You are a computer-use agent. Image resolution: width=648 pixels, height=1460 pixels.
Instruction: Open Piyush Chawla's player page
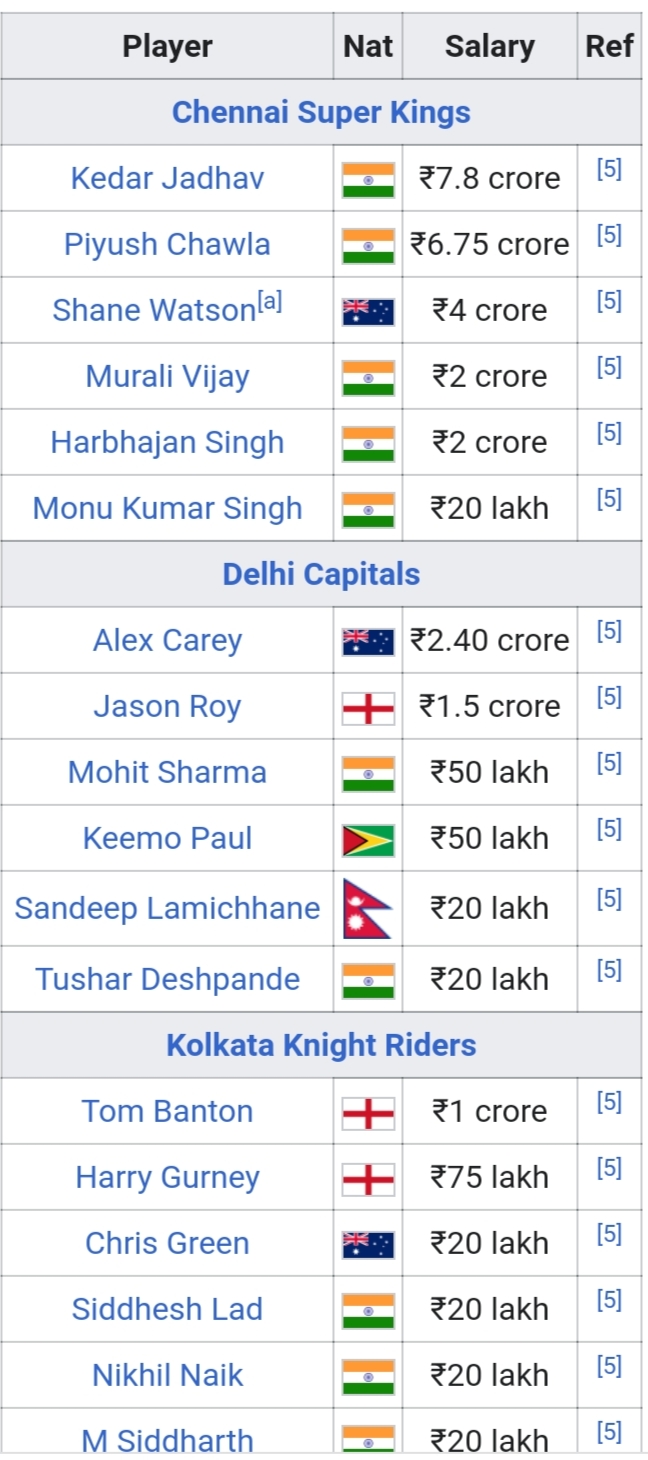click(x=167, y=244)
